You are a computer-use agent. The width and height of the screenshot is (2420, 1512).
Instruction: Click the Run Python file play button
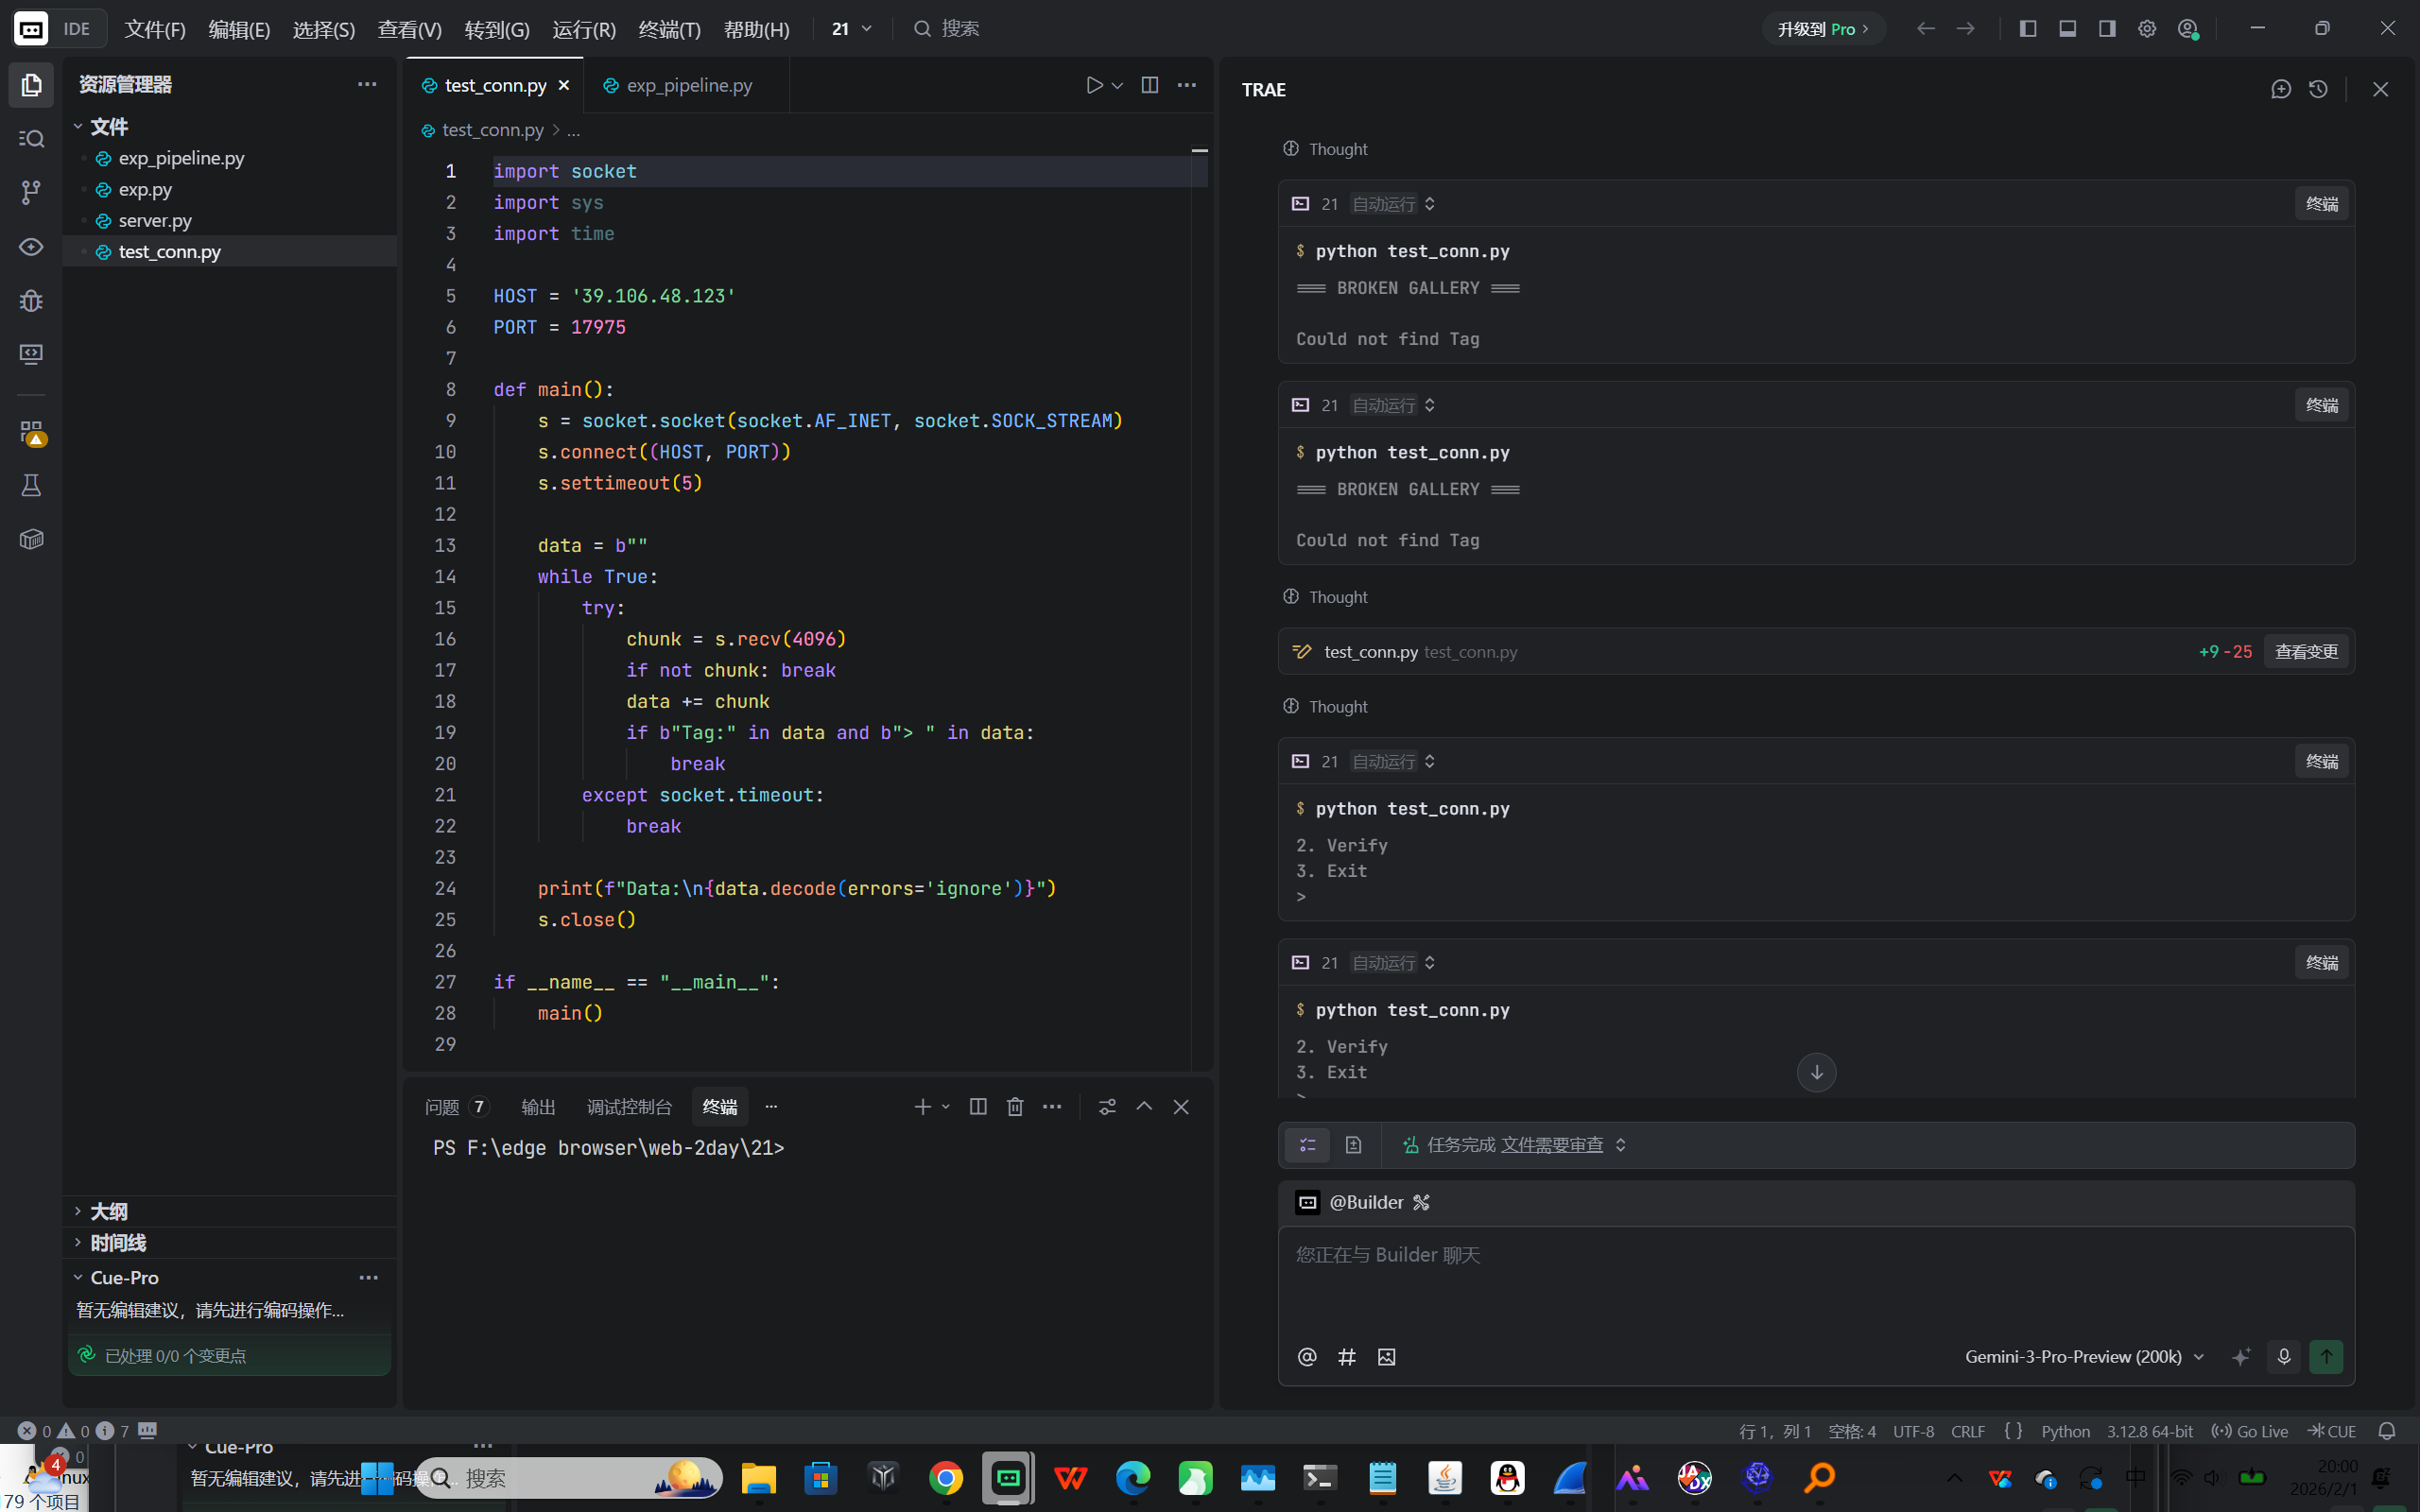[1094, 85]
